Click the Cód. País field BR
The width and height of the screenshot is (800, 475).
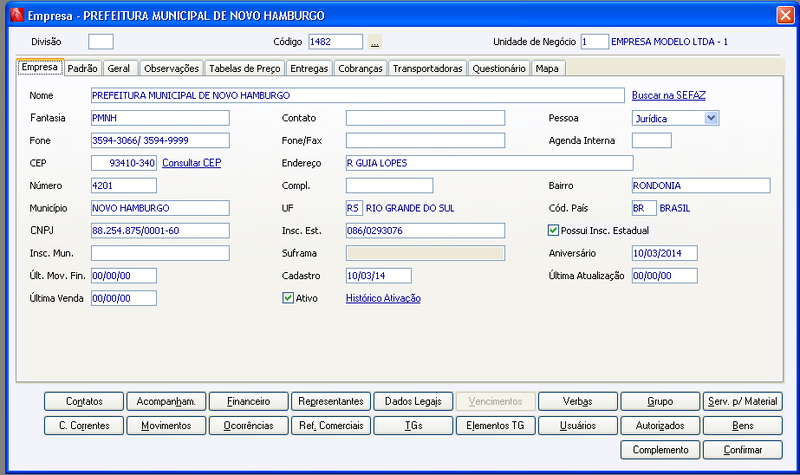(x=644, y=208)
